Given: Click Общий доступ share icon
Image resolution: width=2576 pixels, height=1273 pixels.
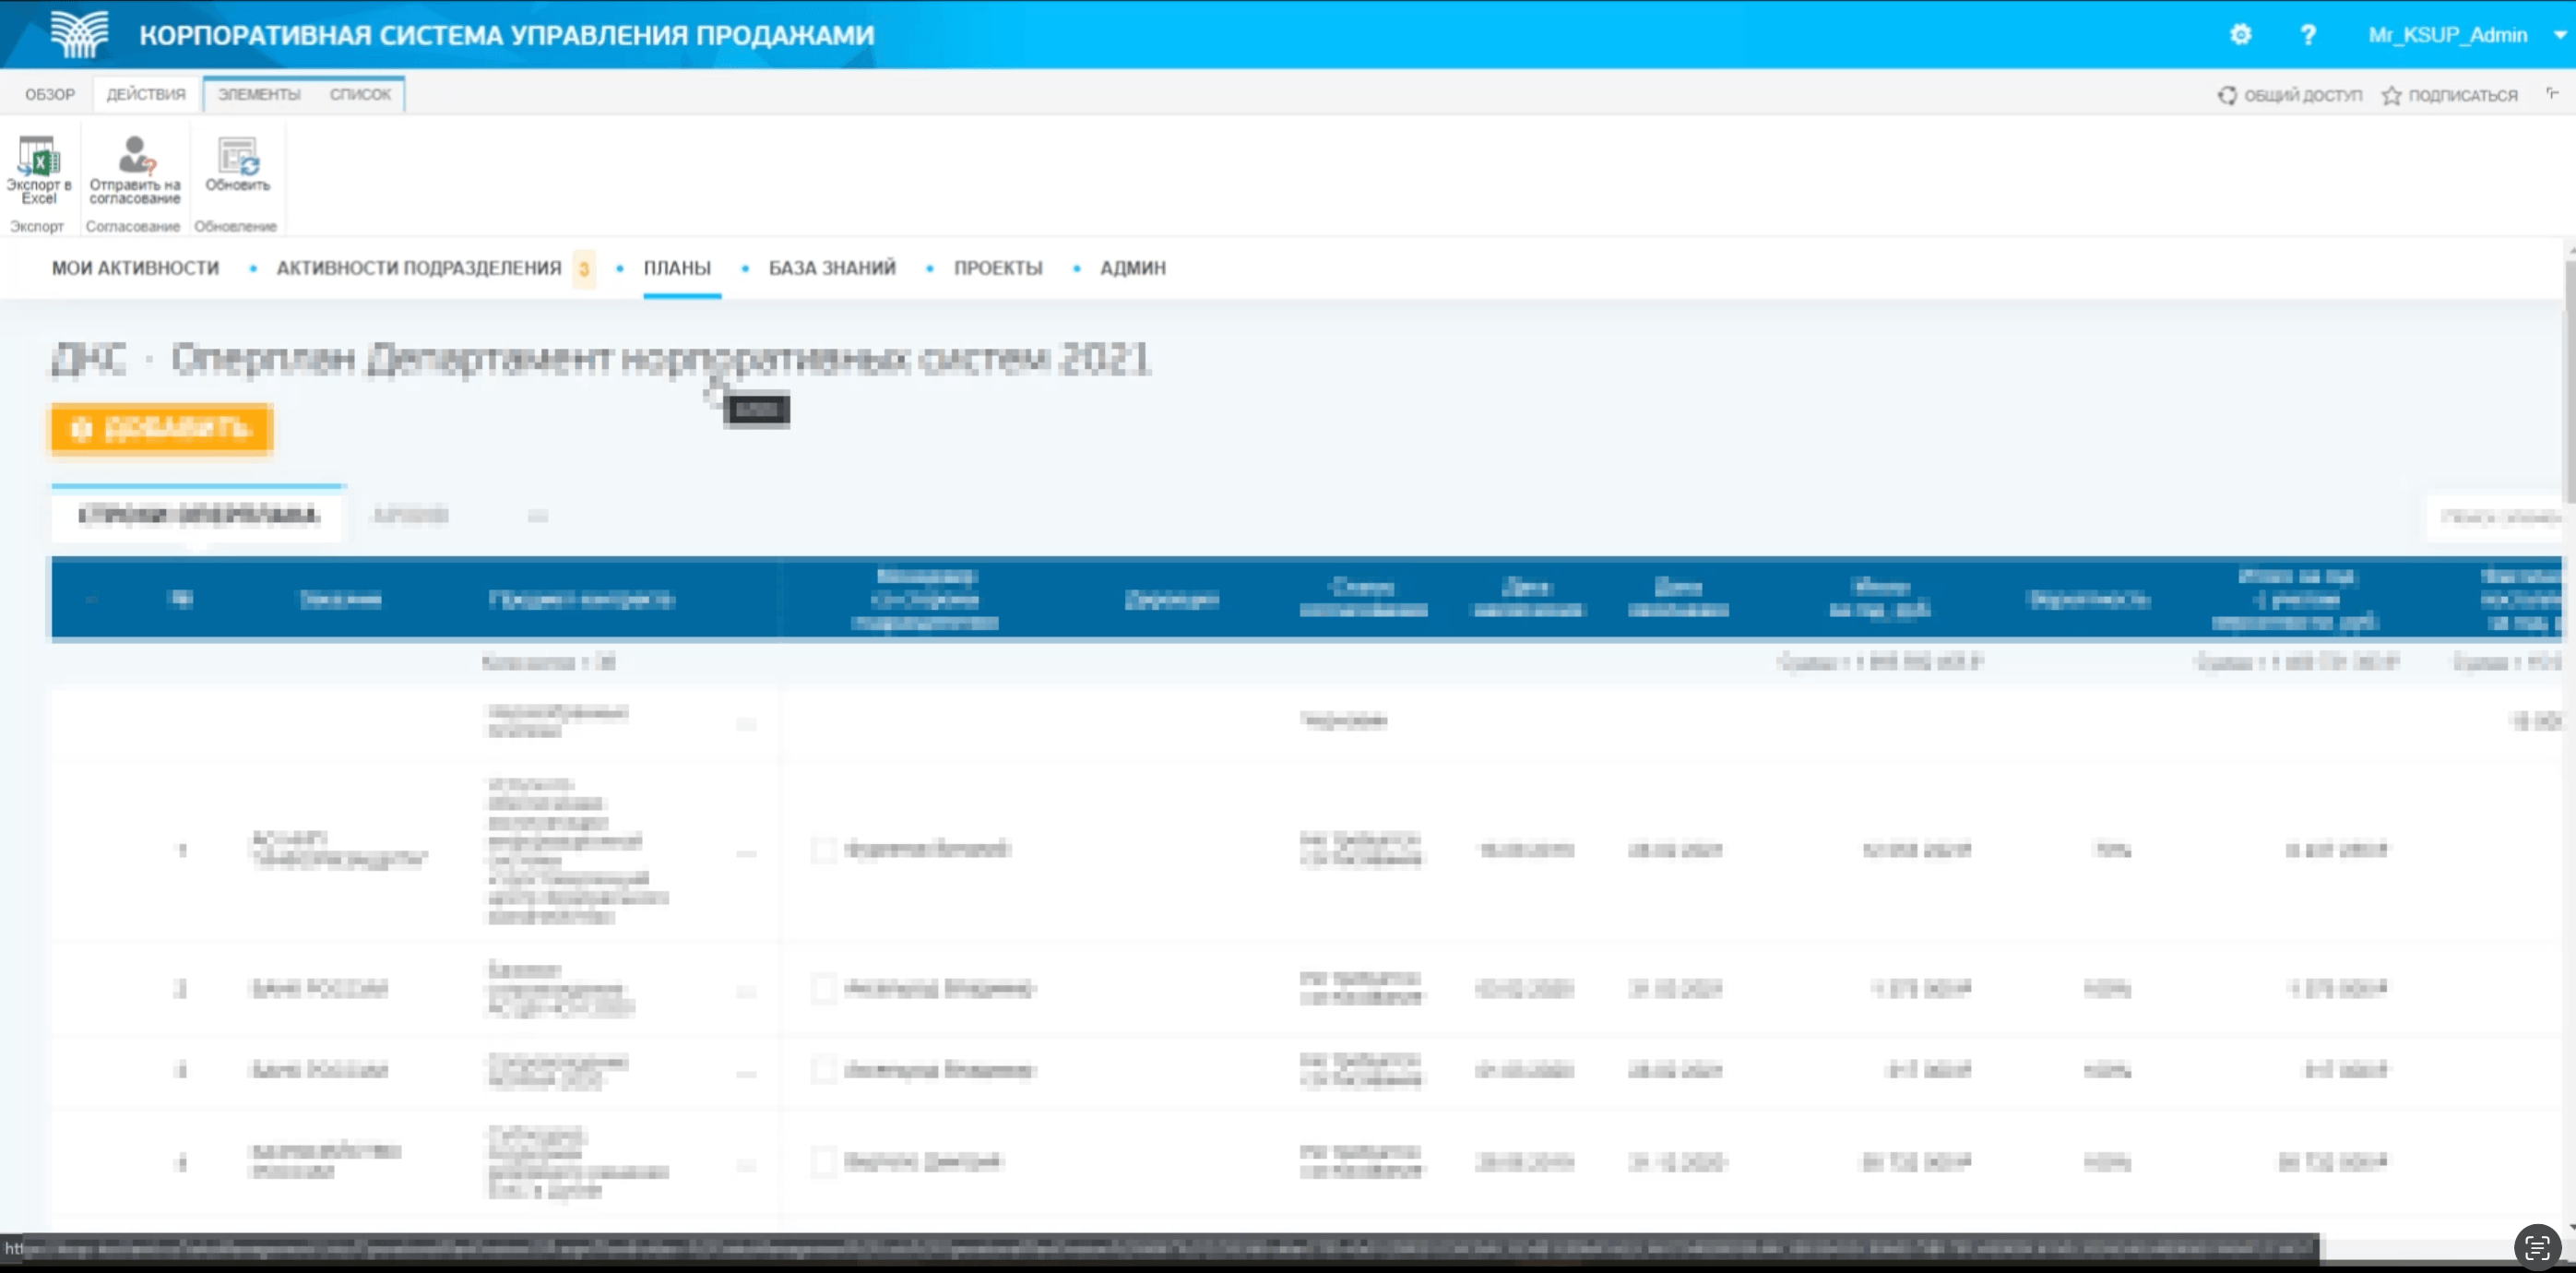Looking at the screenshot, I should (x=2227, y=95).
